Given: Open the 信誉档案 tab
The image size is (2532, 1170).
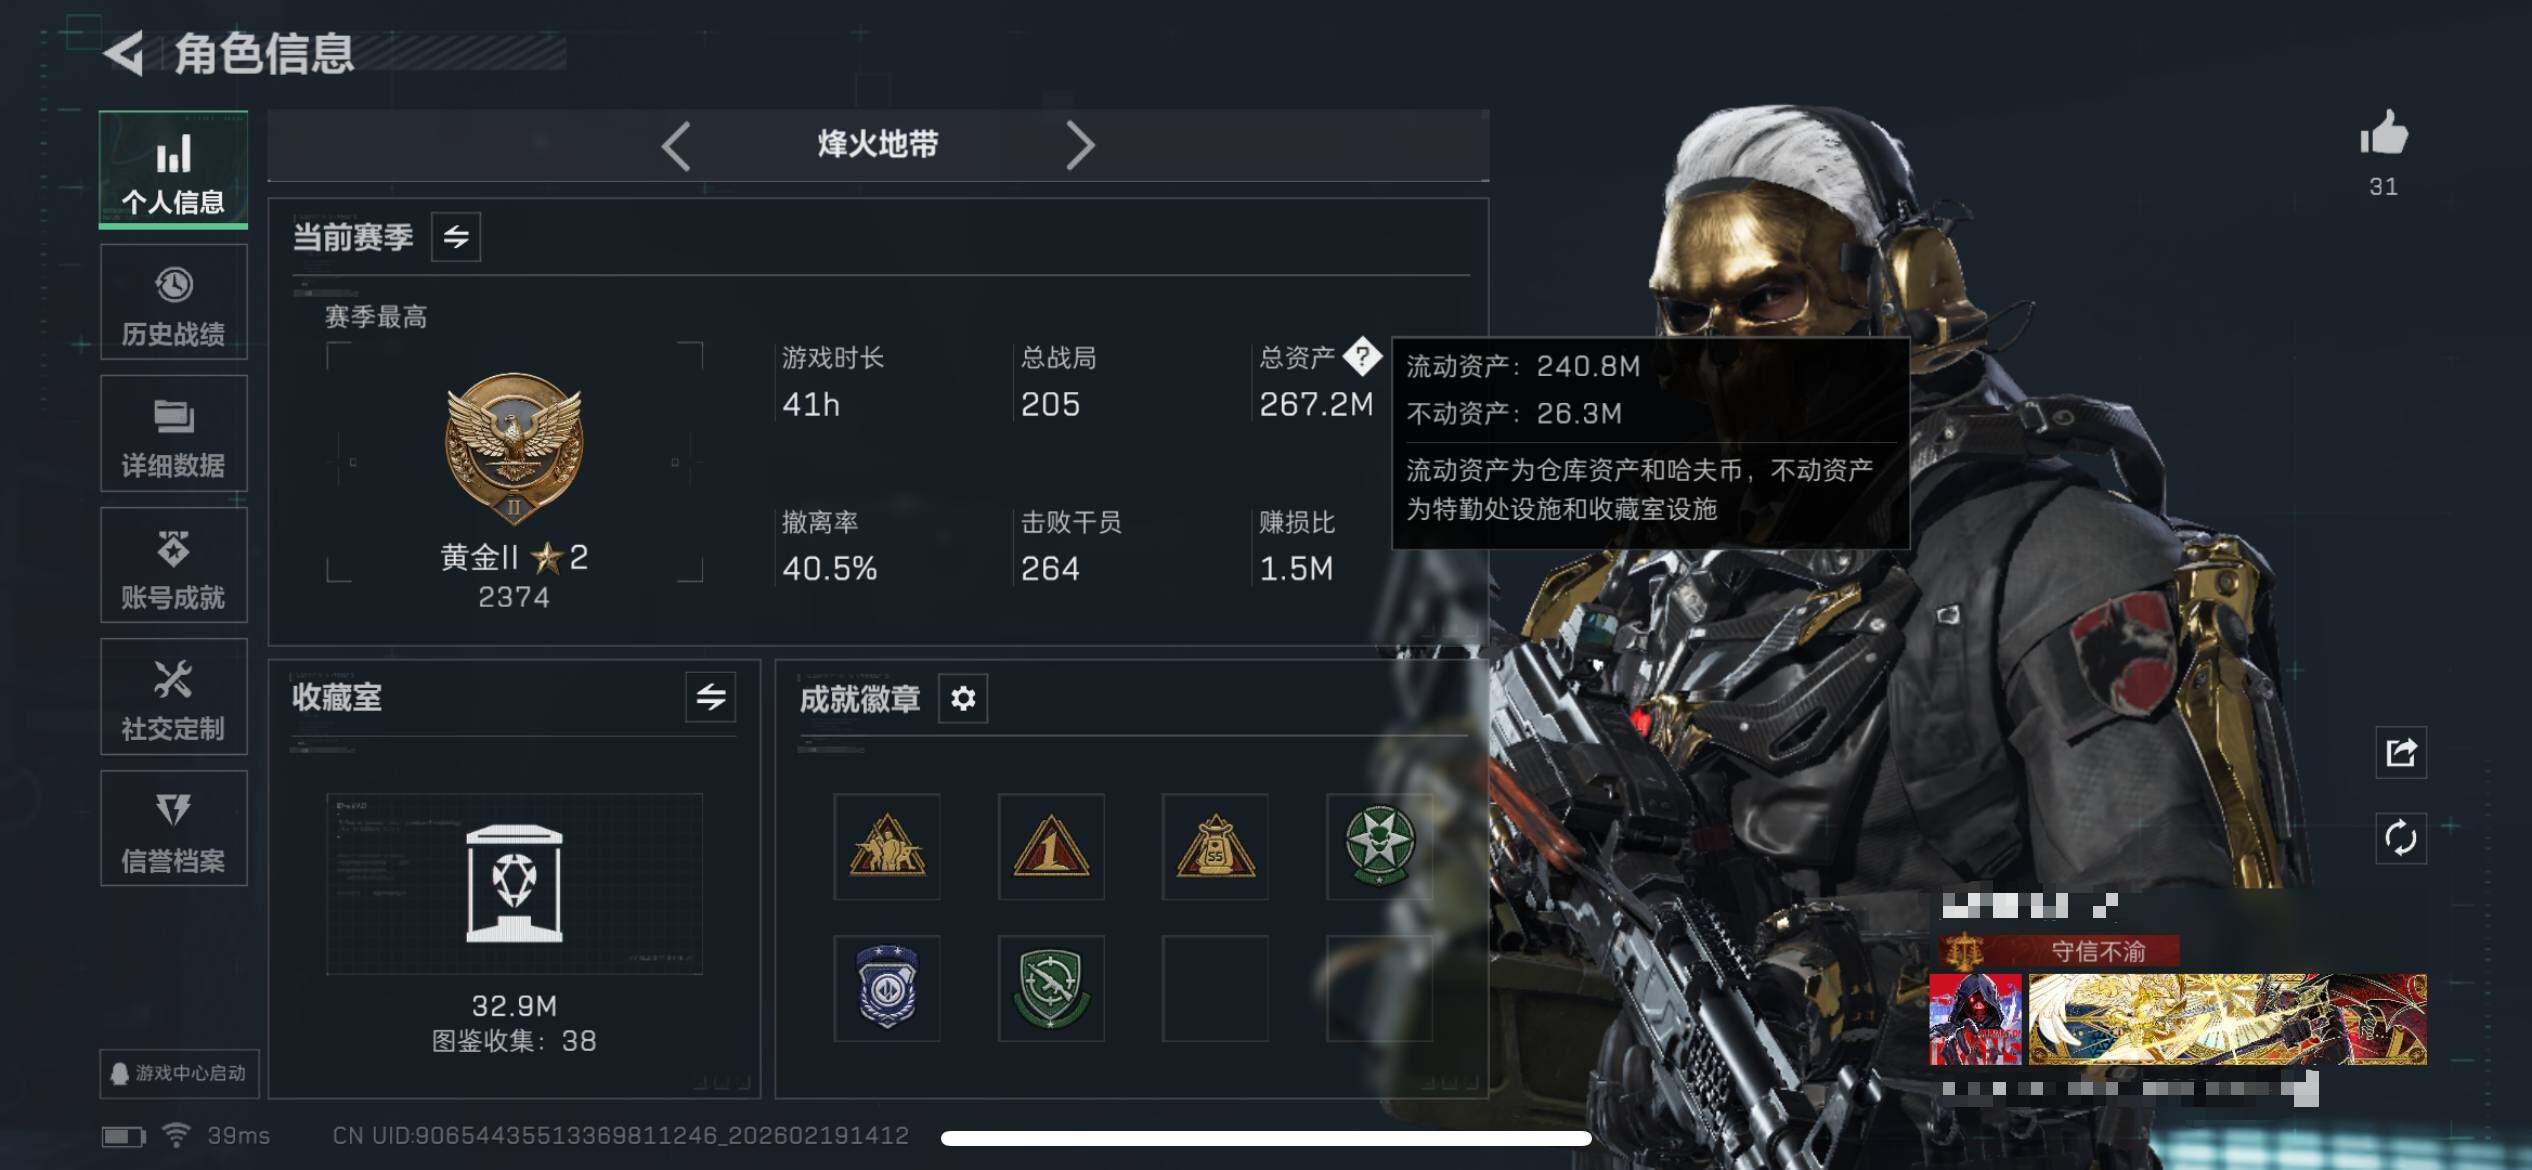Looking at the screenshot, I should coord(174,828).
